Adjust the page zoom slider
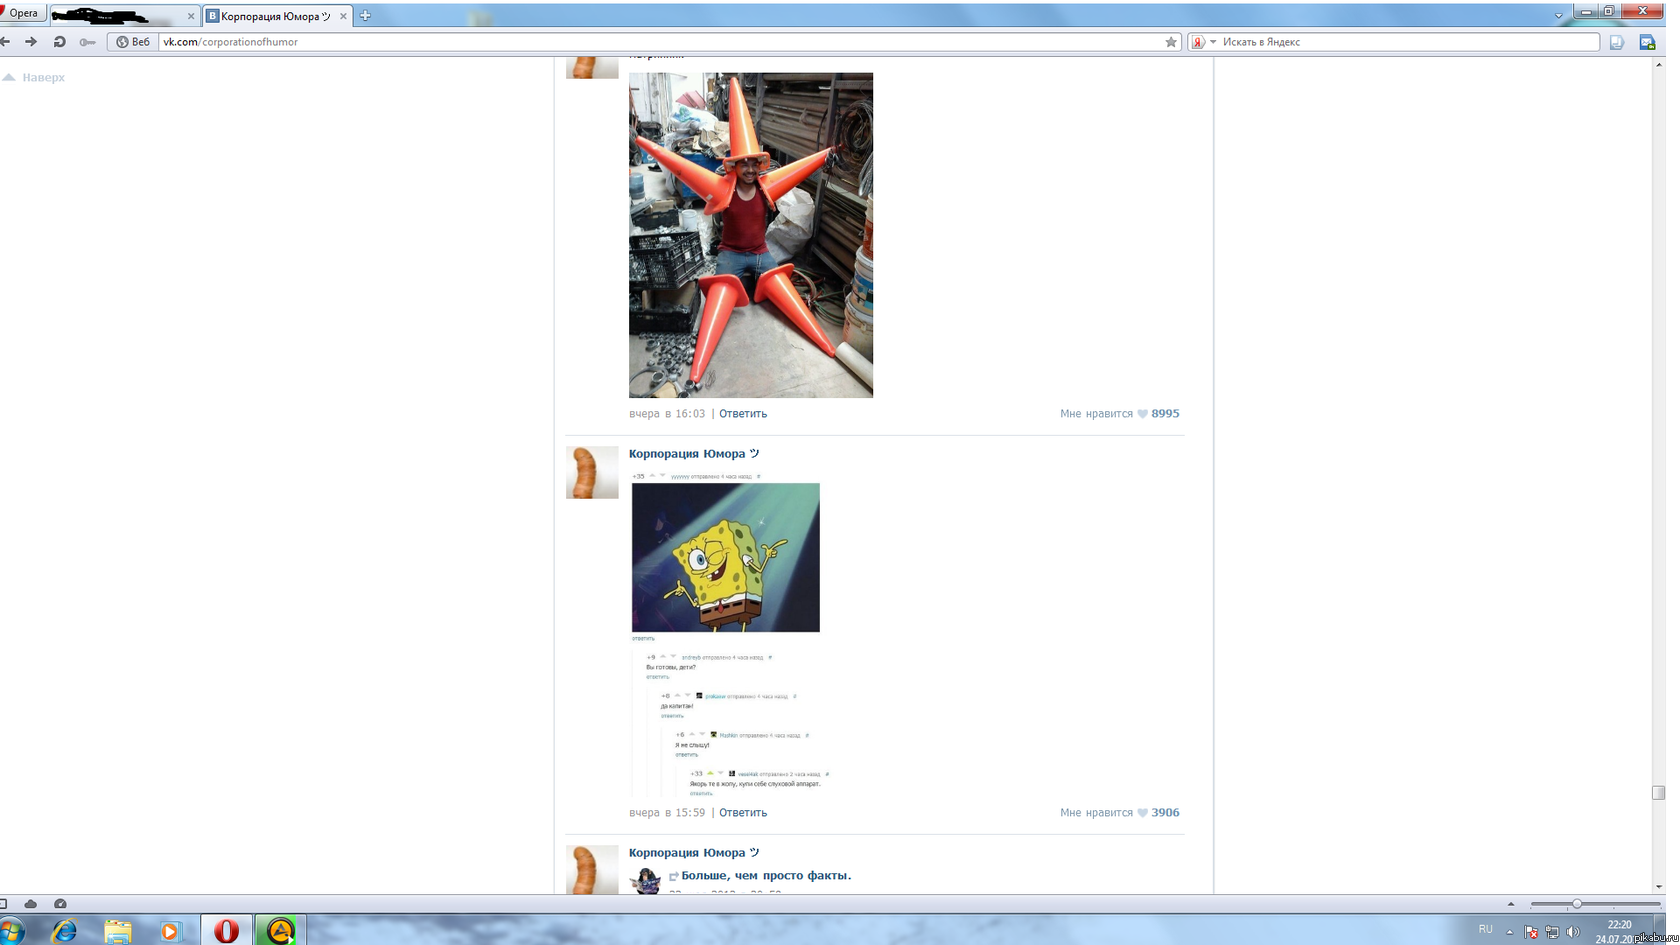The image size is (1680, 945). 1594,903
